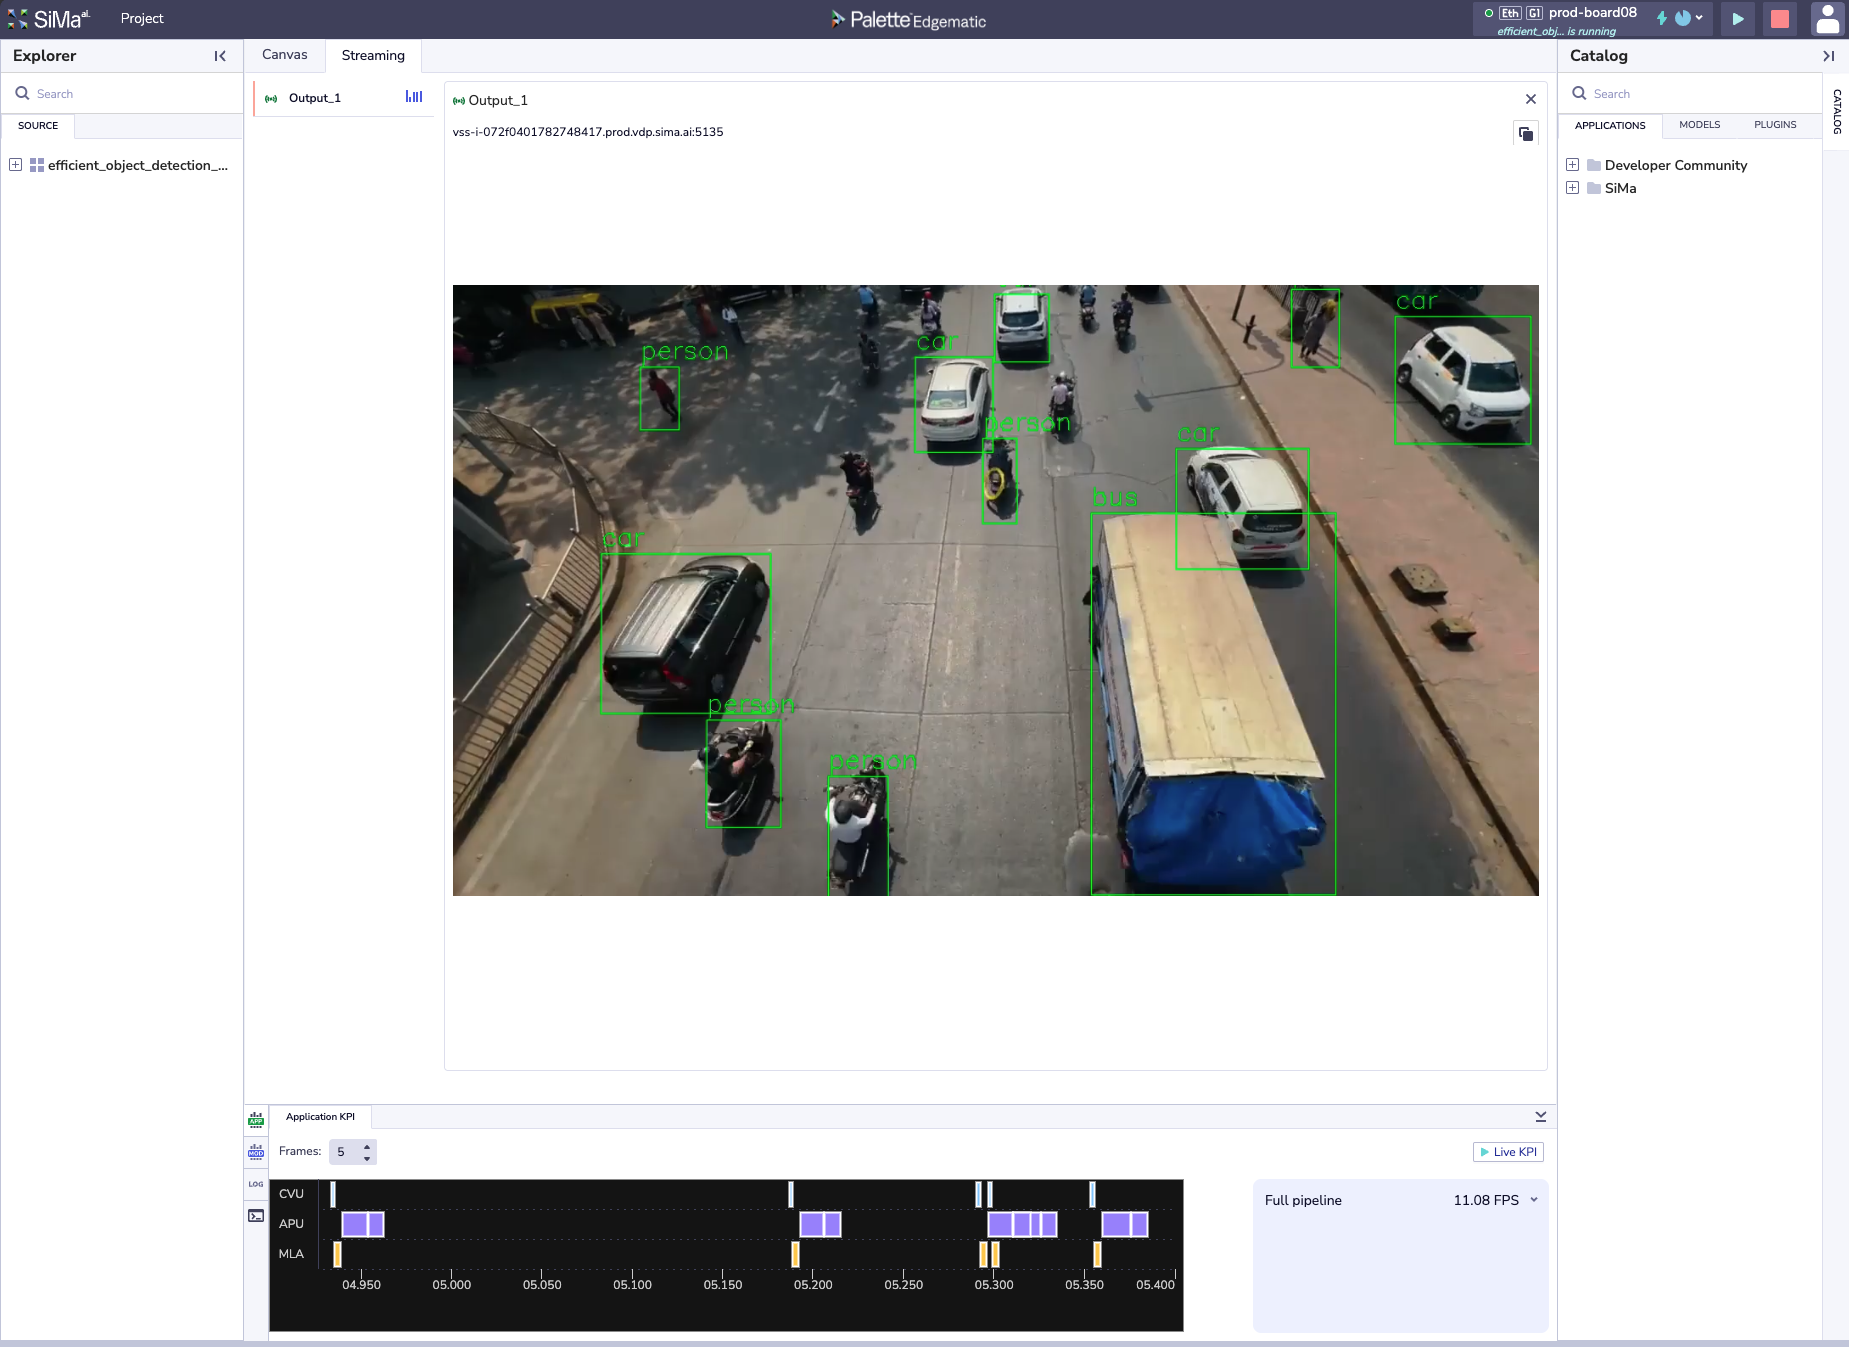This screenshot has width=1849, height=1347.
Task: Collapse the Explorer panel
Action: point(220,56)
